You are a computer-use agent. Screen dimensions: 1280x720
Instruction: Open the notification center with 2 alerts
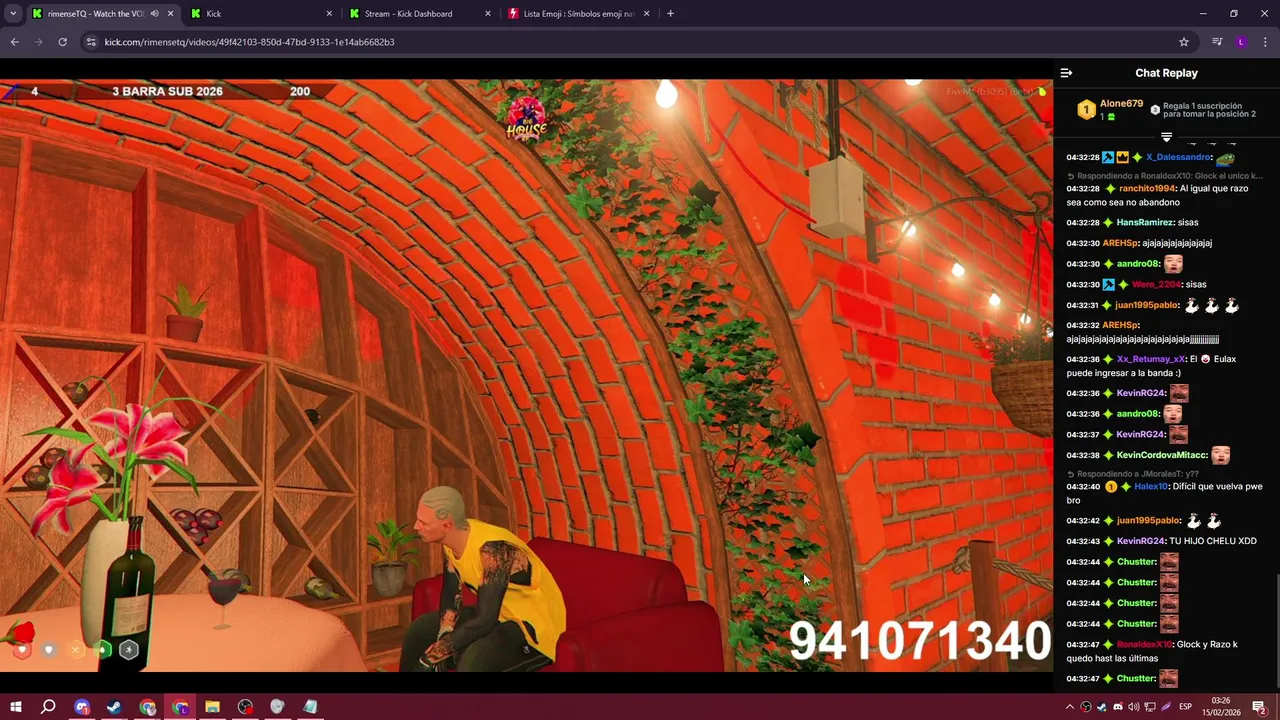[1259, 707]
